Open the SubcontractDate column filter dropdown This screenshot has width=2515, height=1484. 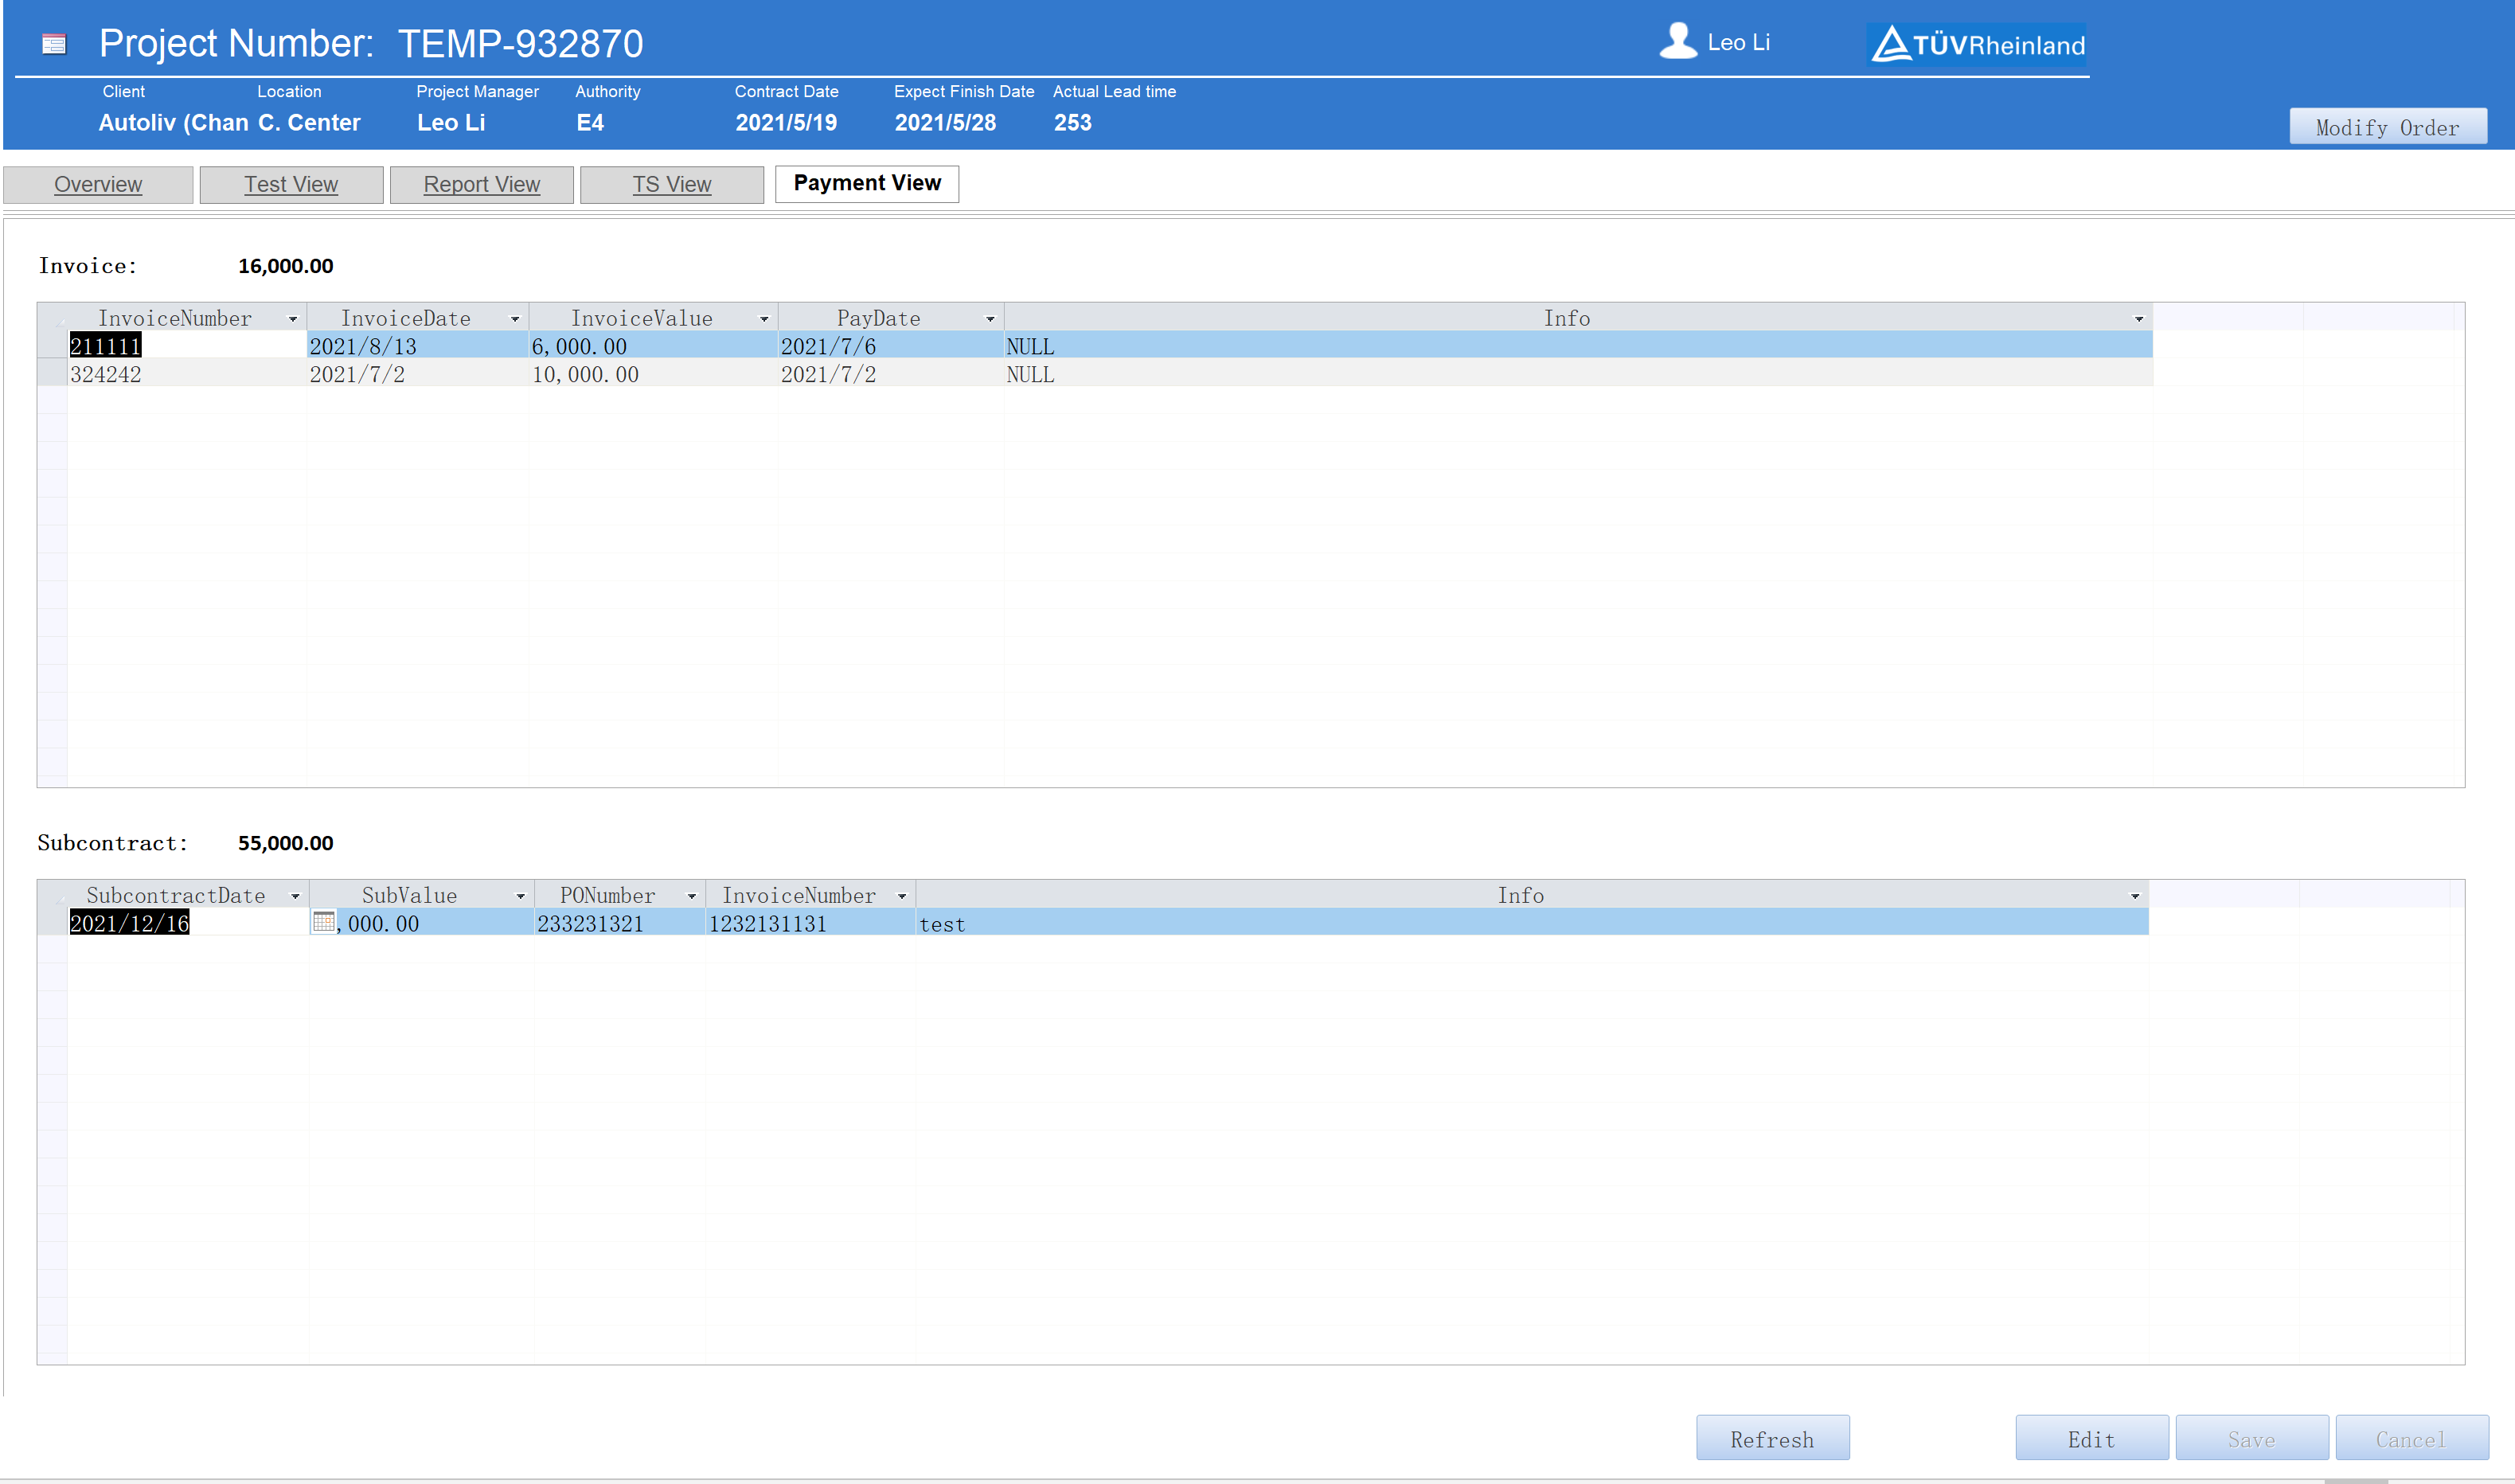click(x=295, y=896)
